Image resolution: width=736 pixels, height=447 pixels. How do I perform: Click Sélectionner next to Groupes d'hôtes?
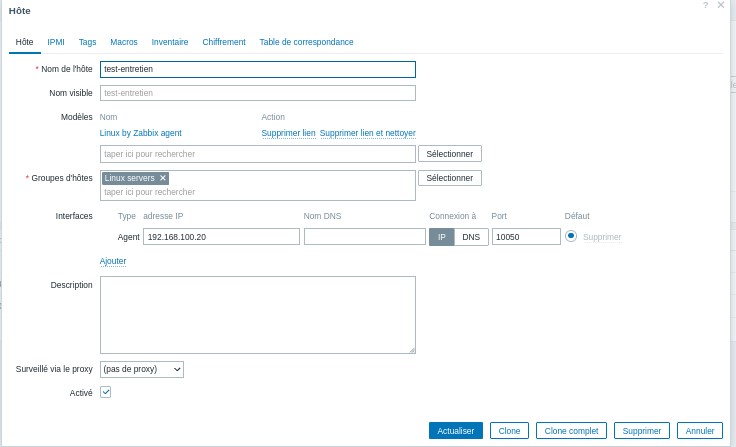coord(450,178)
